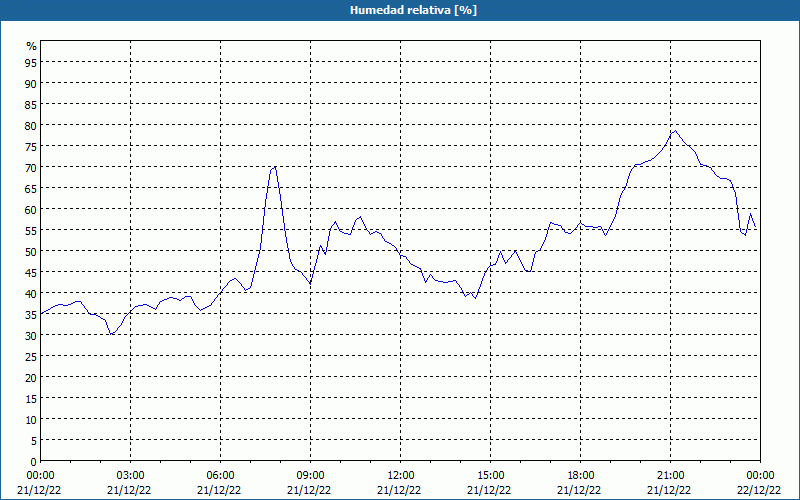
Task: Select the 21/12/22 date under 09:00
Action: 309,490
